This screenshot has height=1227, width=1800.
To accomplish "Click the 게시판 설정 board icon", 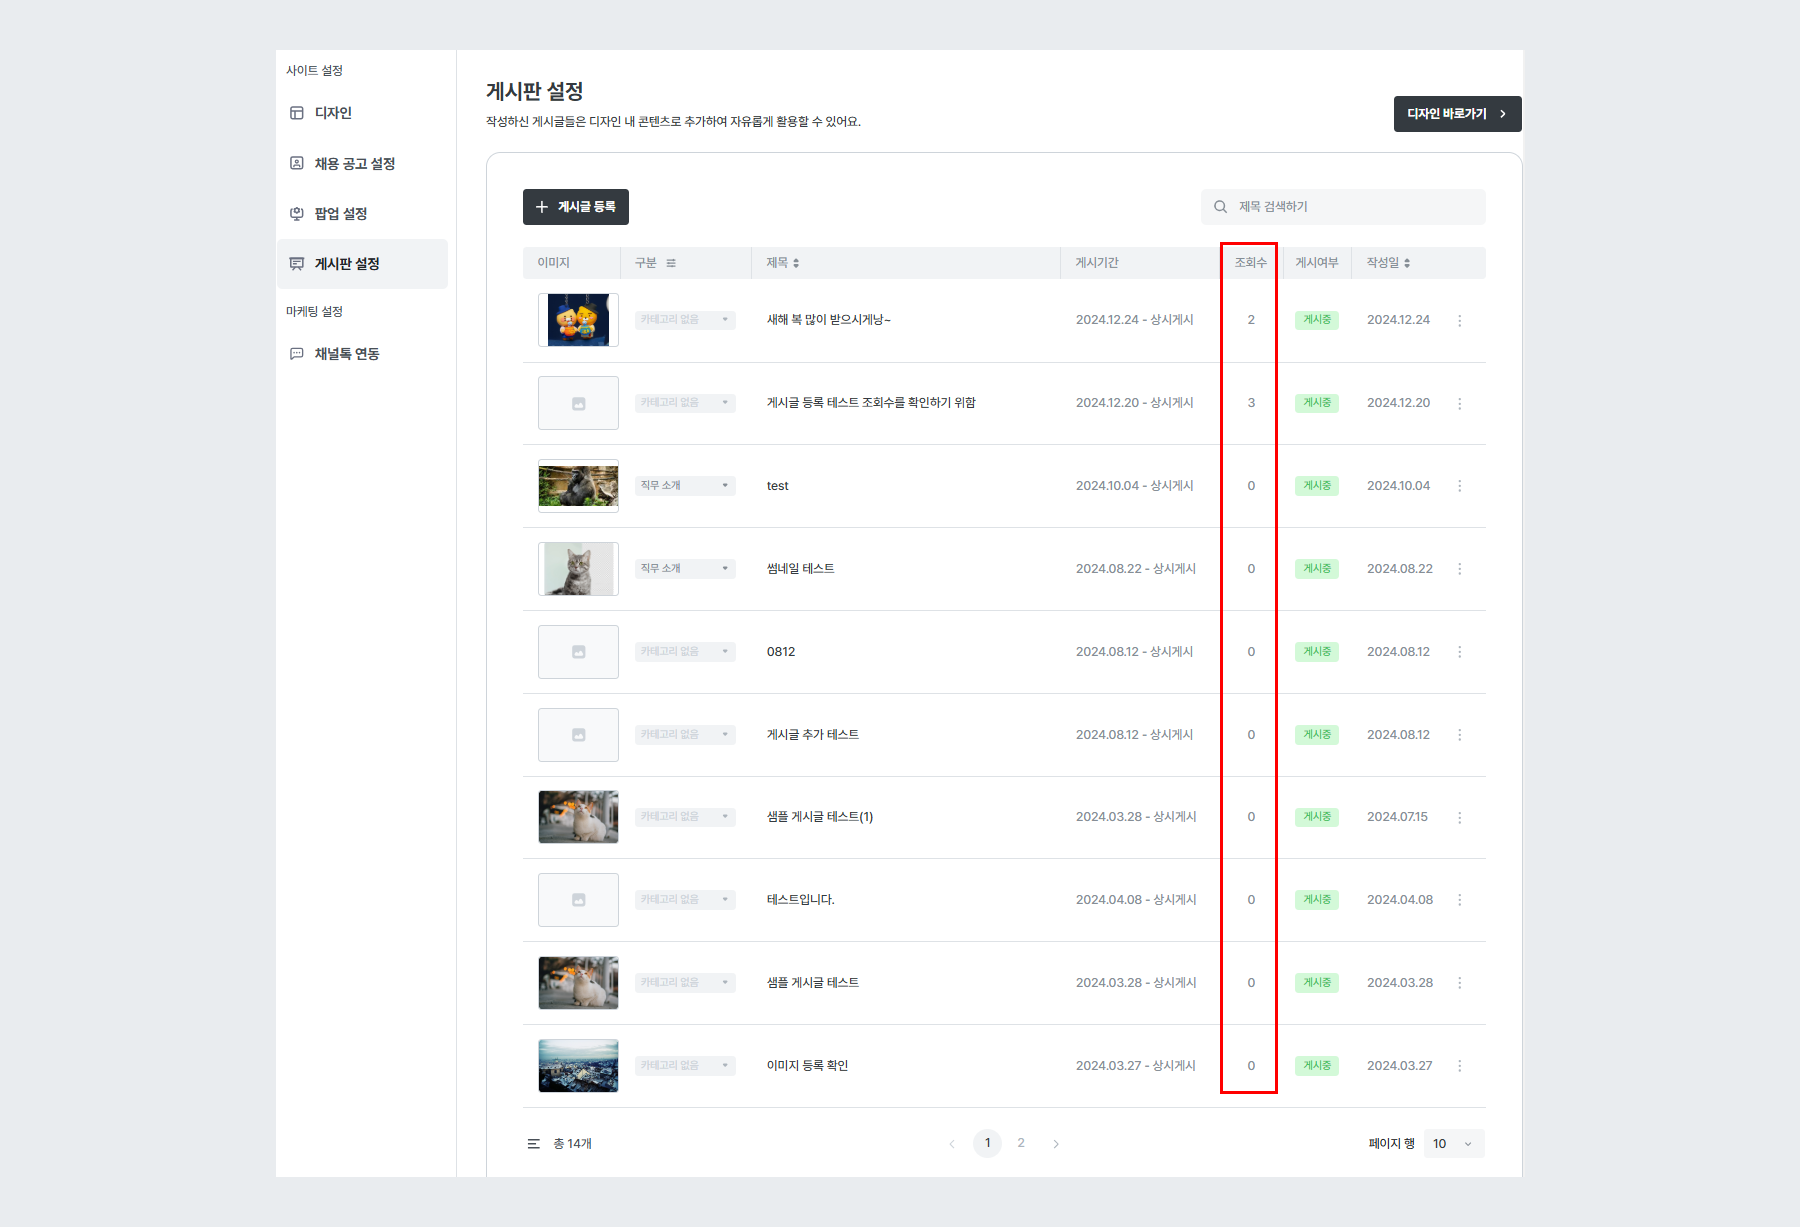I will [x=297, y=264].
